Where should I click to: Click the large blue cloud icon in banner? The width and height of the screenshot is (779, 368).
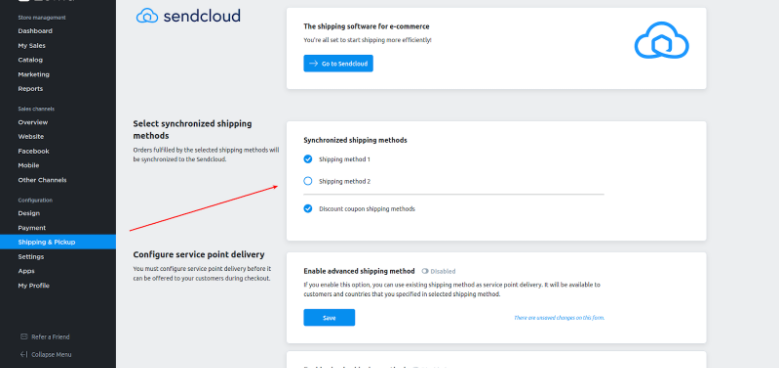tap(661, 41)
